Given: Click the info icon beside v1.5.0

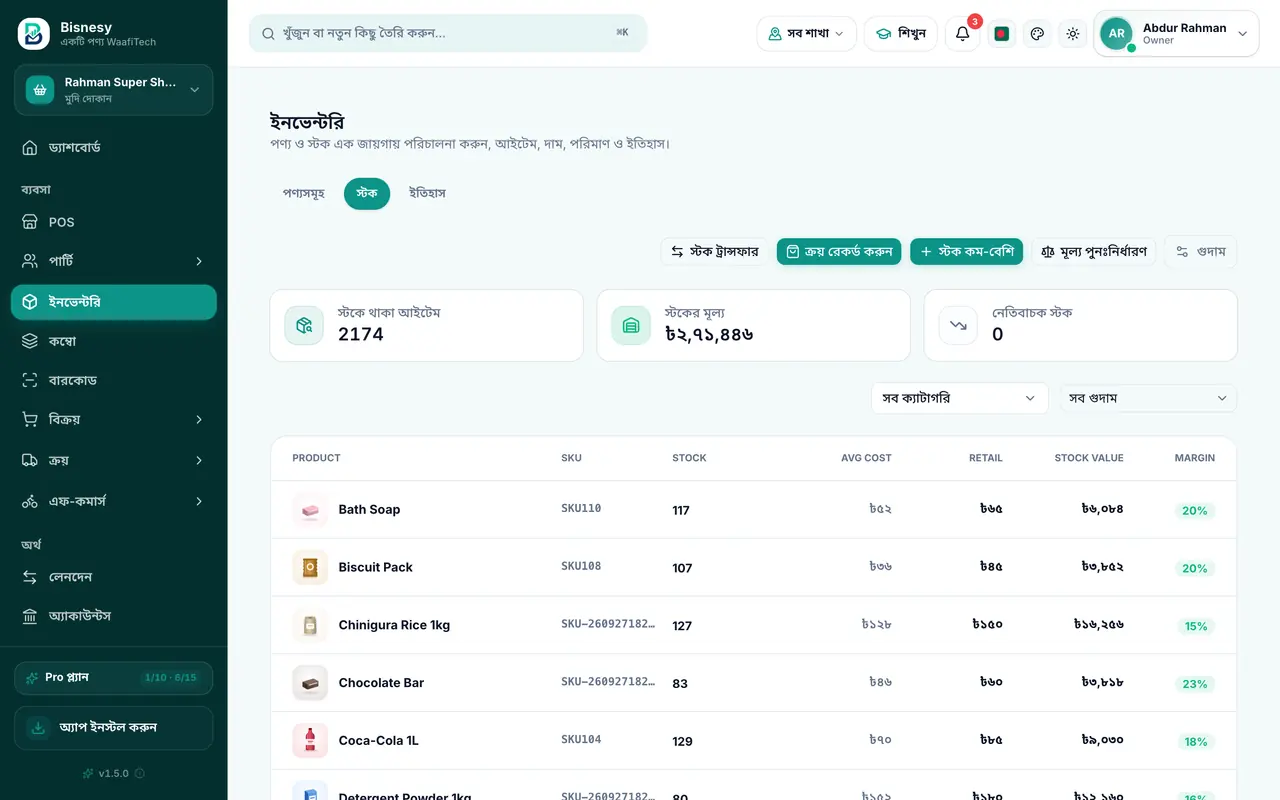Looking at the screenshot, I should (x=140, y=773).
